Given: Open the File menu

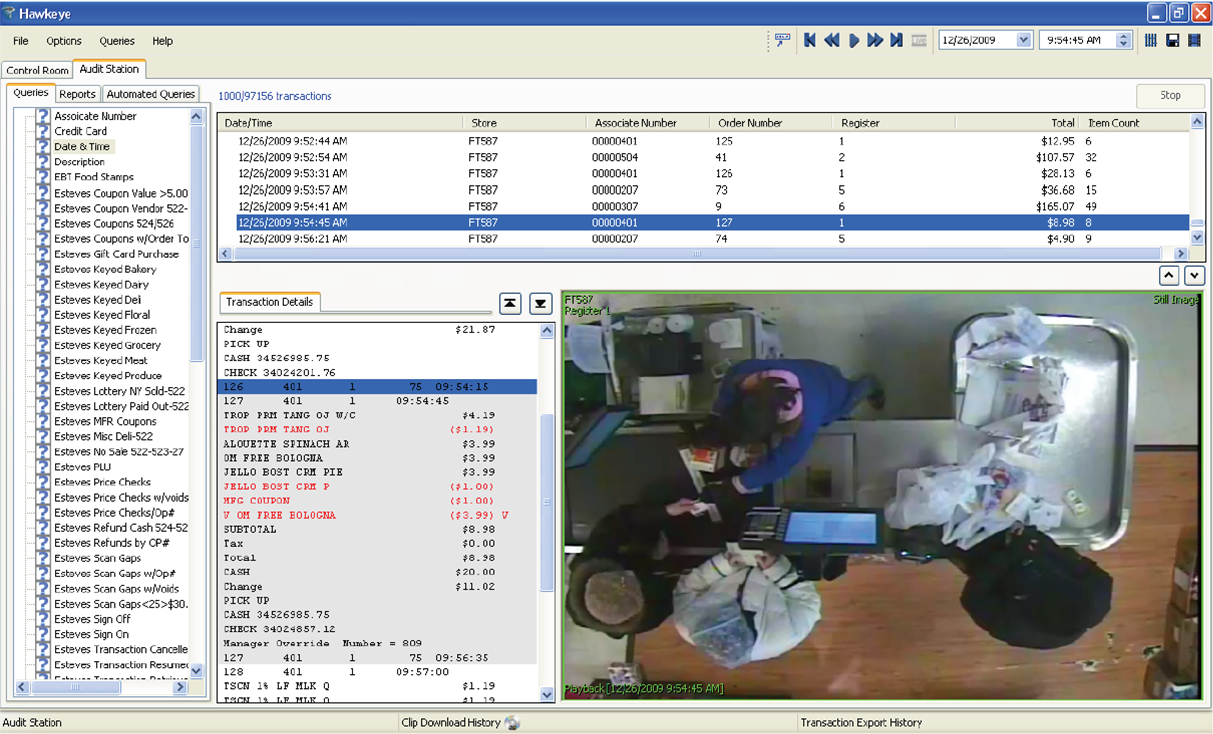Looking at the screenshot, I should click(x=21, y=41).
